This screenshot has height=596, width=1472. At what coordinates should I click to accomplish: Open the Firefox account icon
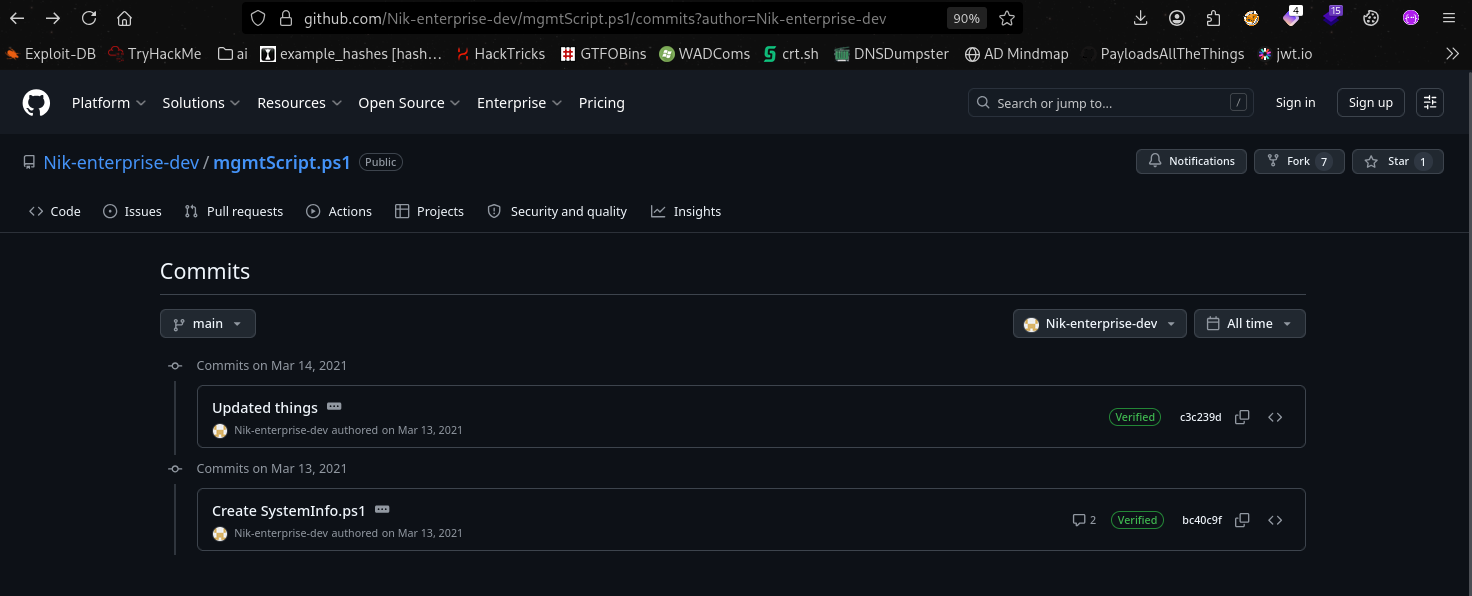click(x=1177, y=18)
